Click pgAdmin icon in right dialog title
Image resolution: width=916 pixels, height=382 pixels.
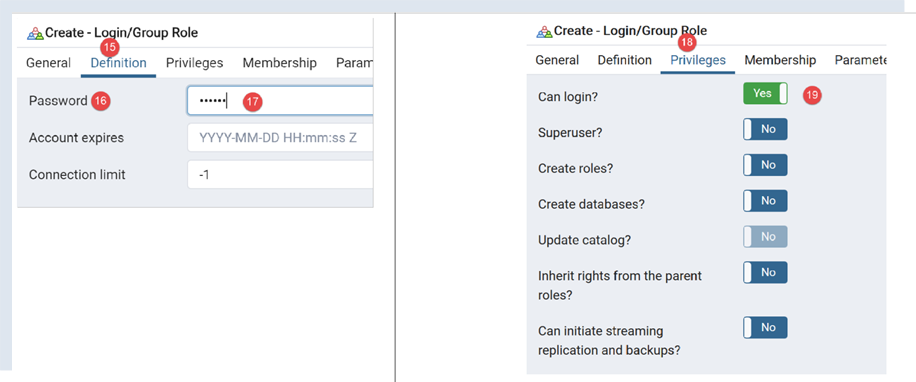tap(544, 31)
